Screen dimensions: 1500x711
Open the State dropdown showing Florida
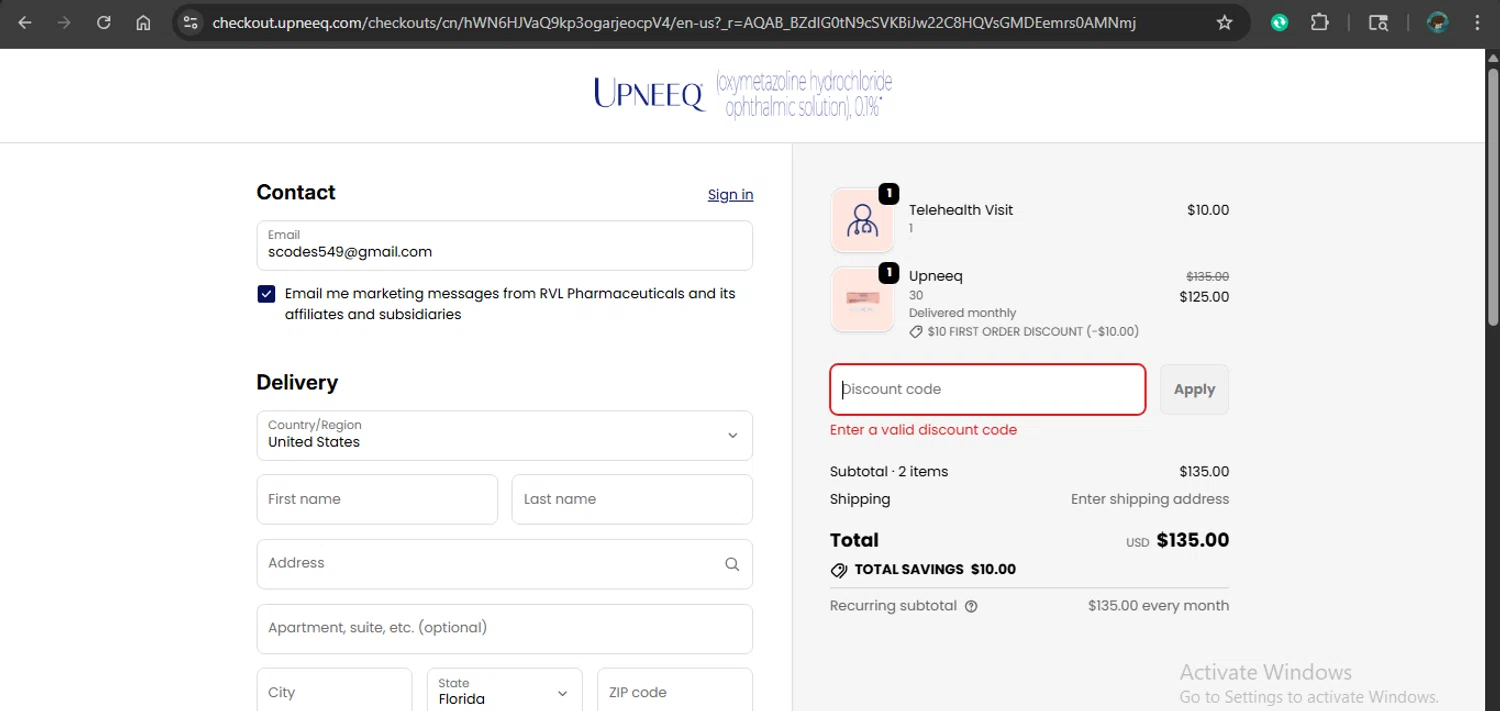pos(505,691)
